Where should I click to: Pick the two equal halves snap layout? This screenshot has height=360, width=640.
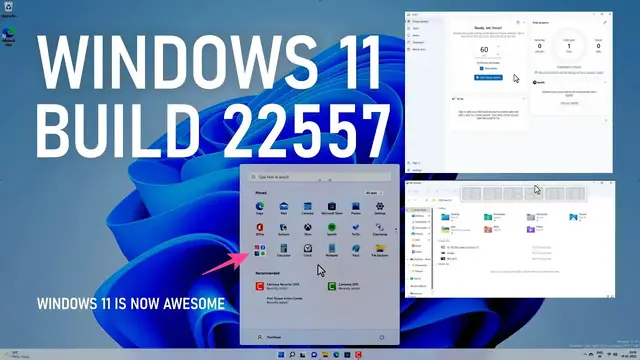[x=471, y=194]
